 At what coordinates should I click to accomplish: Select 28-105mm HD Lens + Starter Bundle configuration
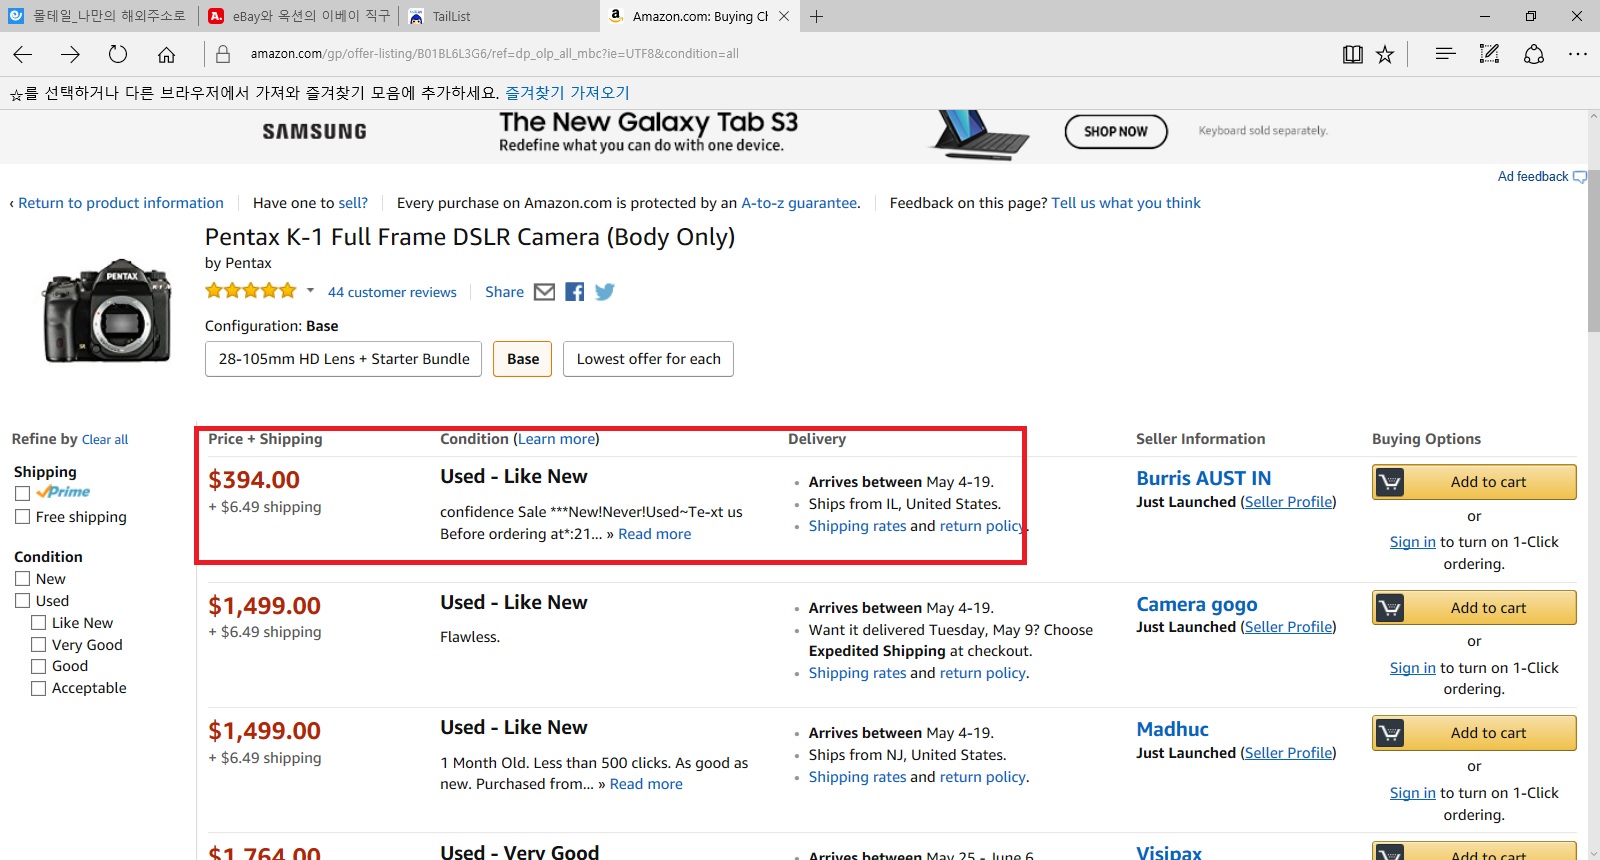(x=344, y=359)
